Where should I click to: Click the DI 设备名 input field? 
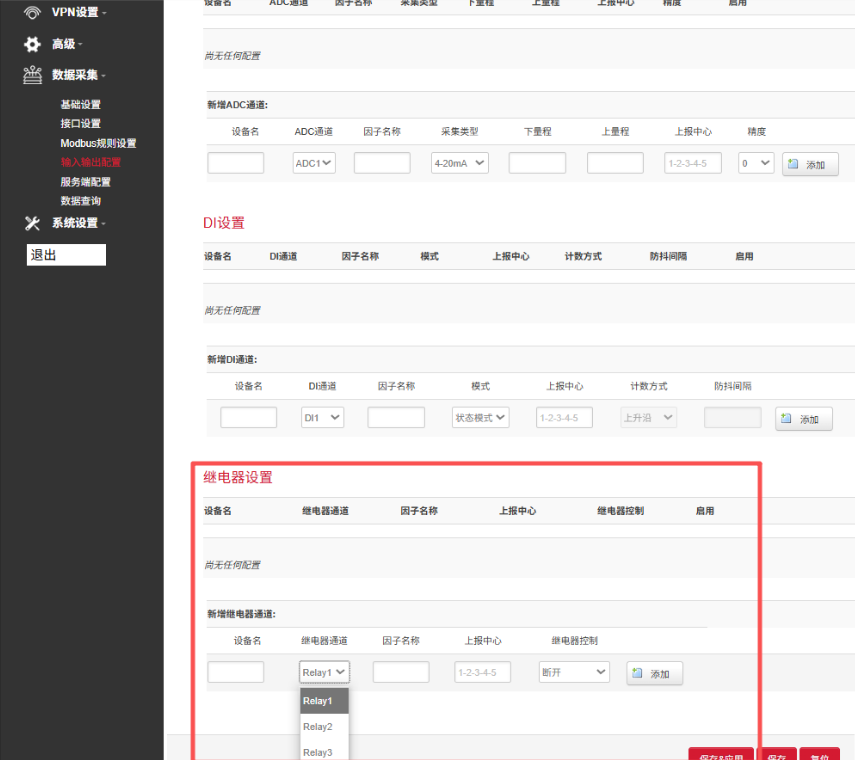(249, 418)
